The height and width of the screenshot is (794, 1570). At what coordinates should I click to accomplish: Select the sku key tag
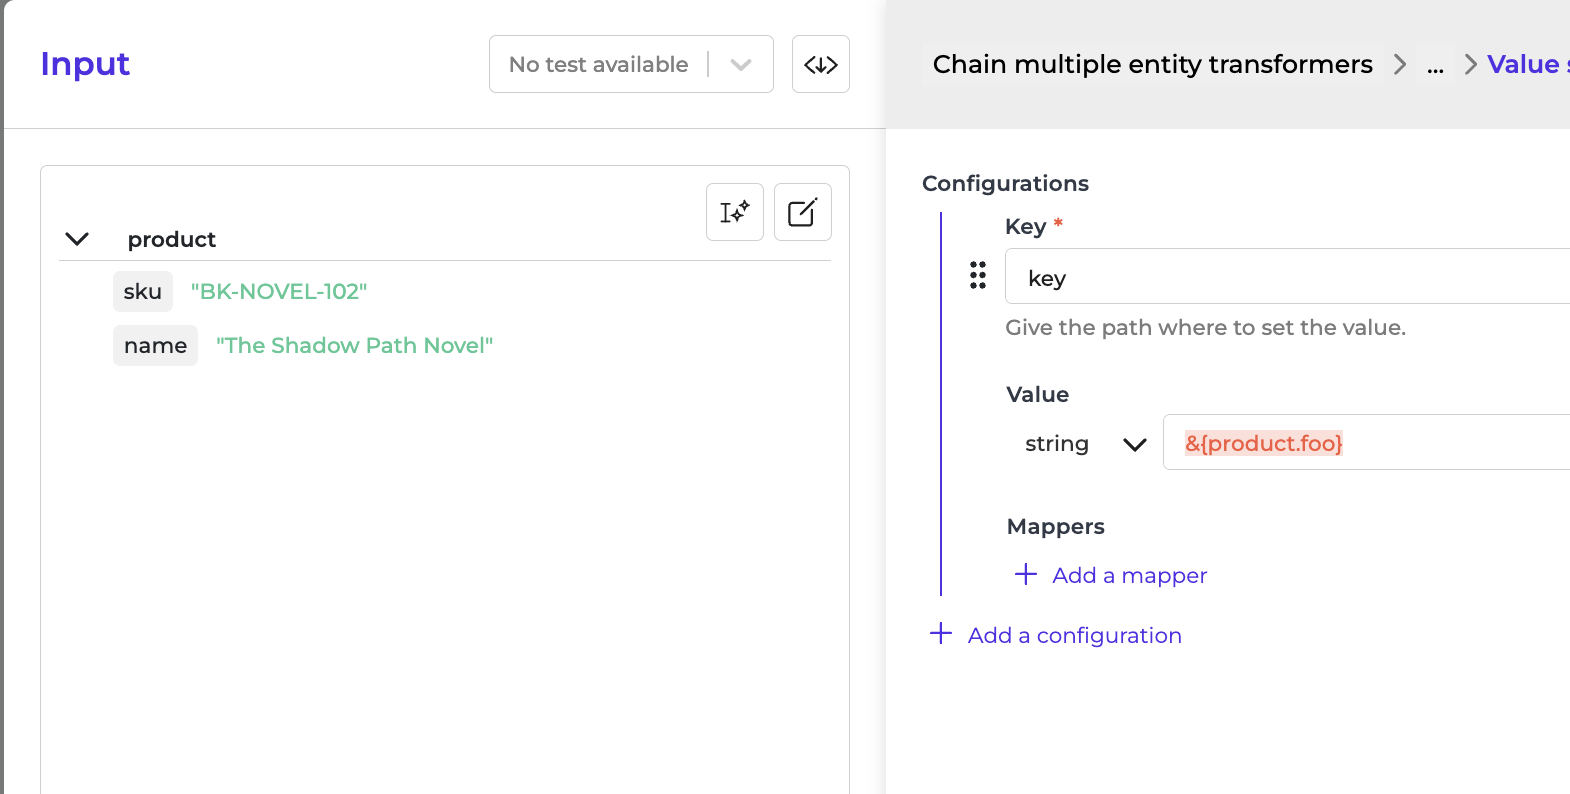[x=142, y=292]
